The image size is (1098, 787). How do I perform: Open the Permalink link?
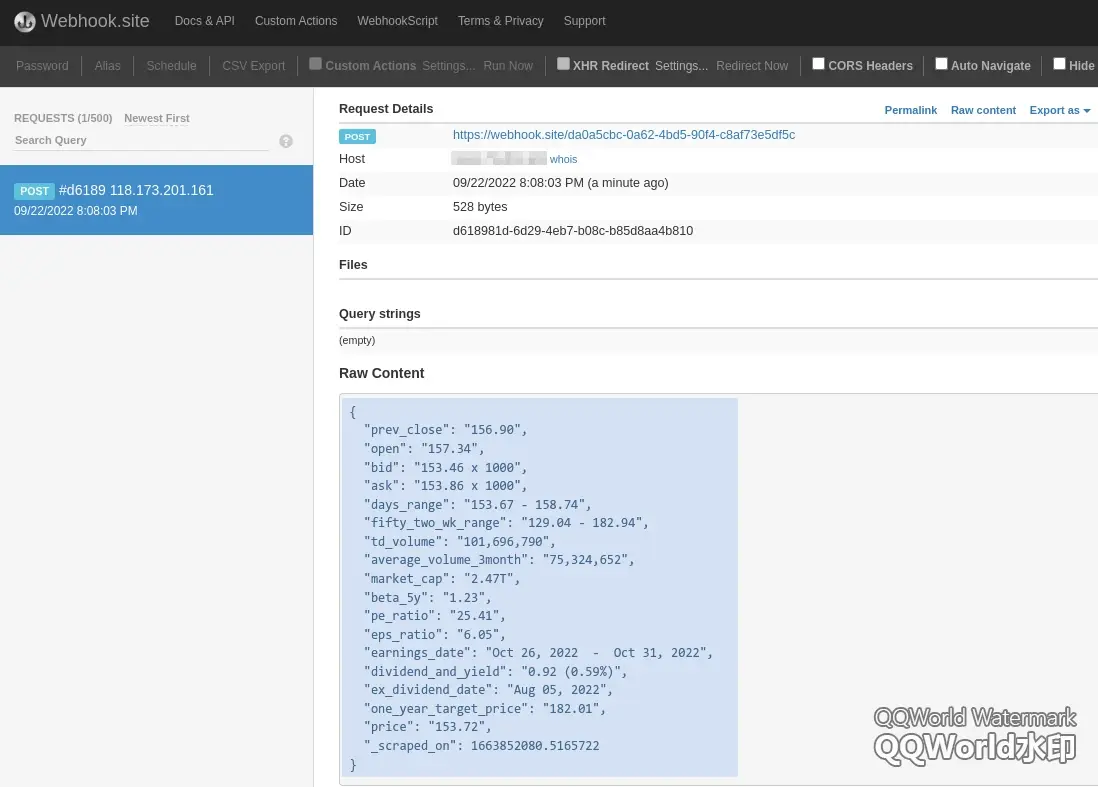click(x=910, y=110)
